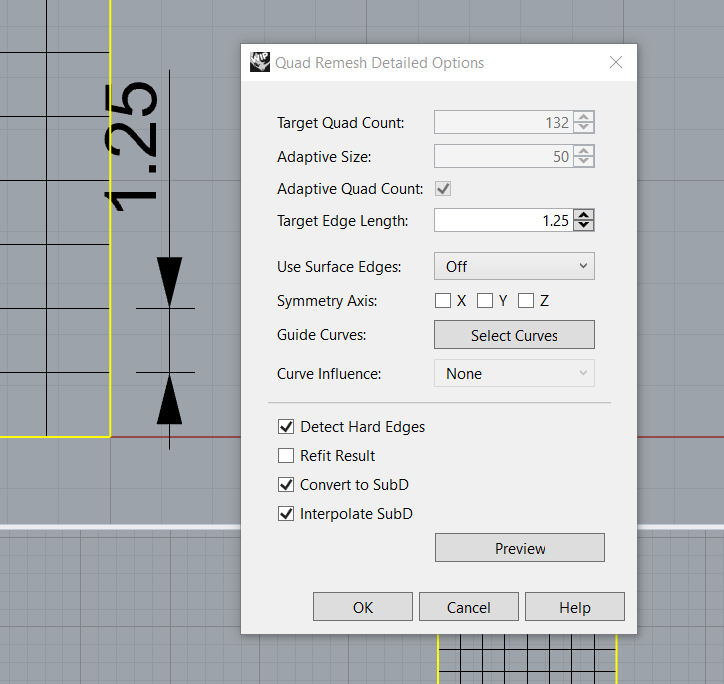The image size is (724, 684).
Task: Open the Use Surface Edges dropdown
Action: click(514, 266)
